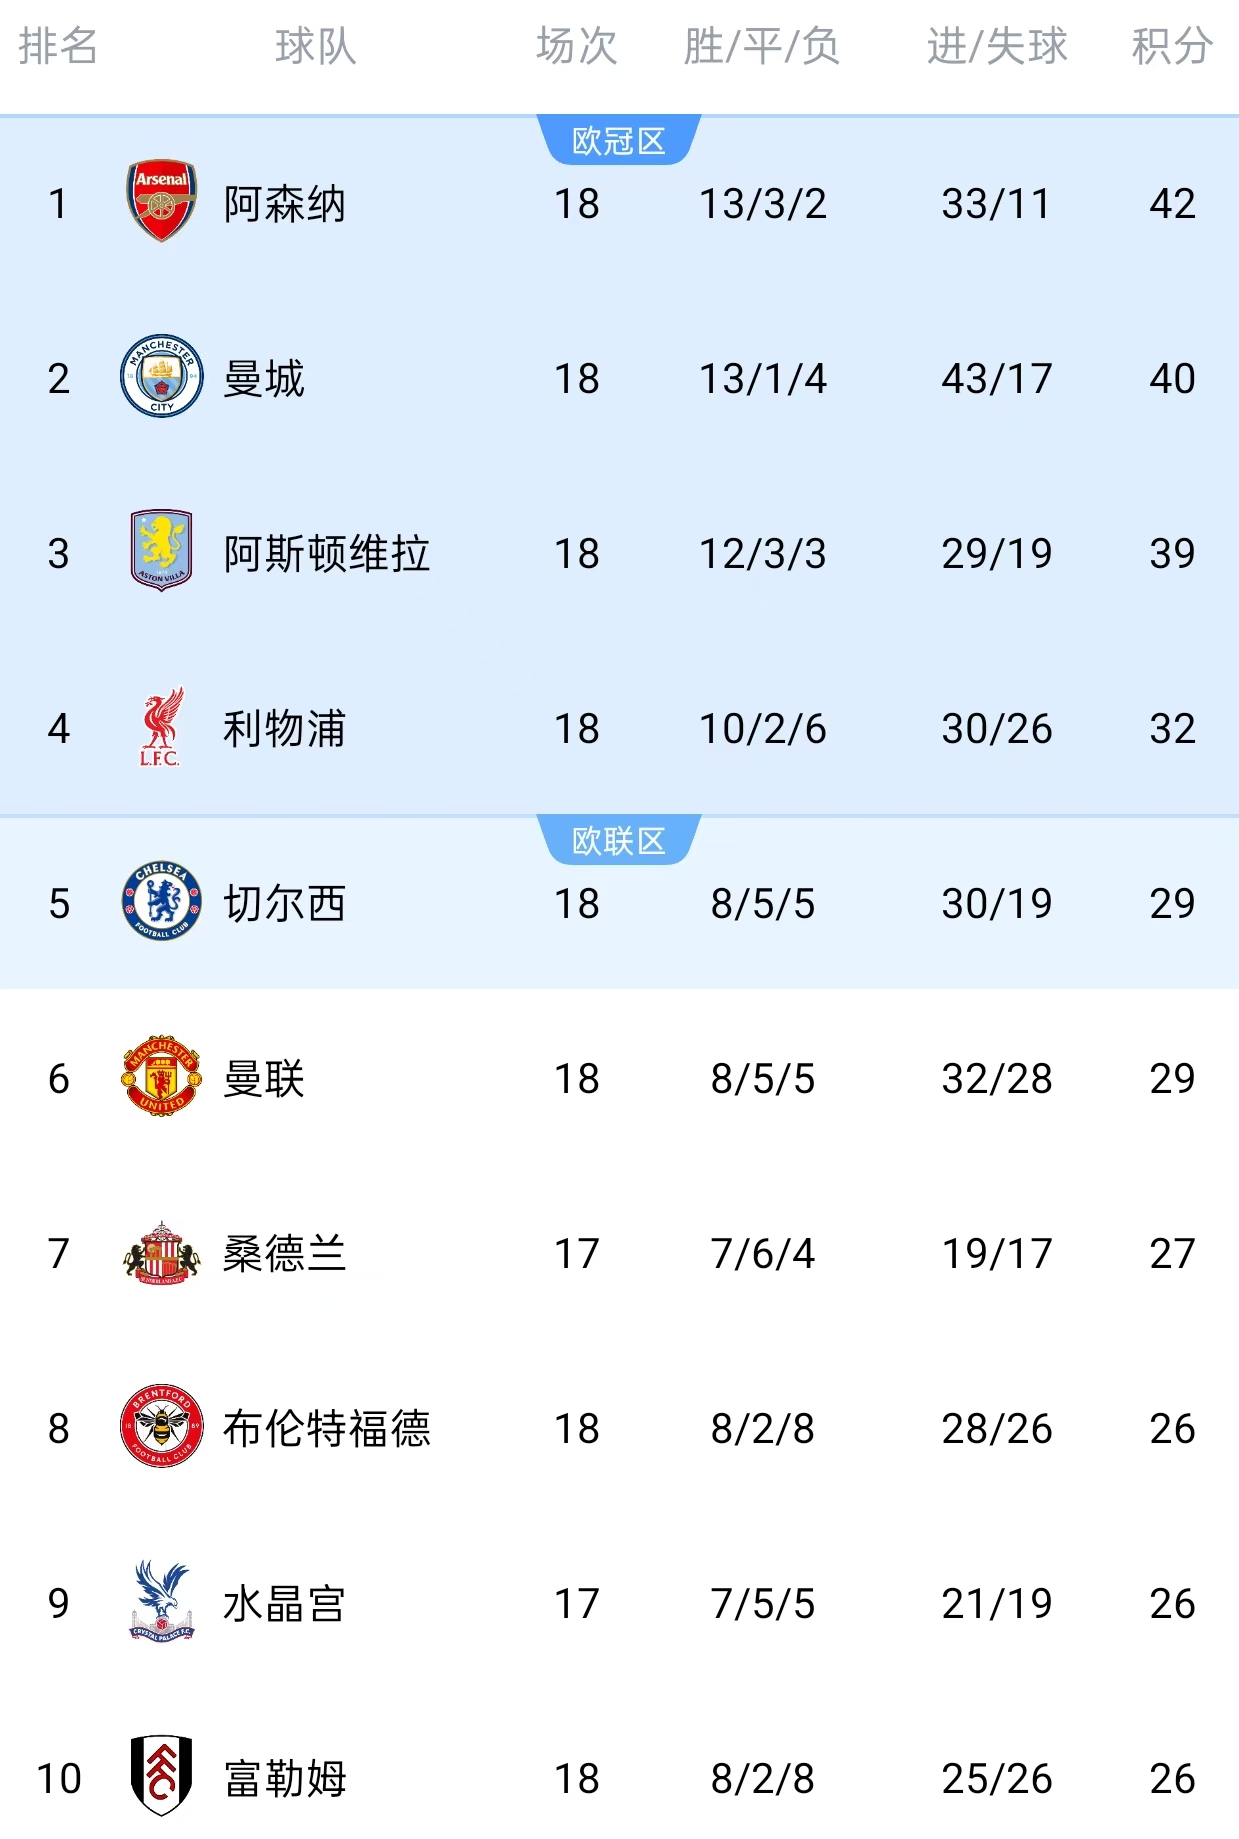Click the Crystal Palace eagle crest
The image size is (1239, 1839).
(x=161, y=1602)
